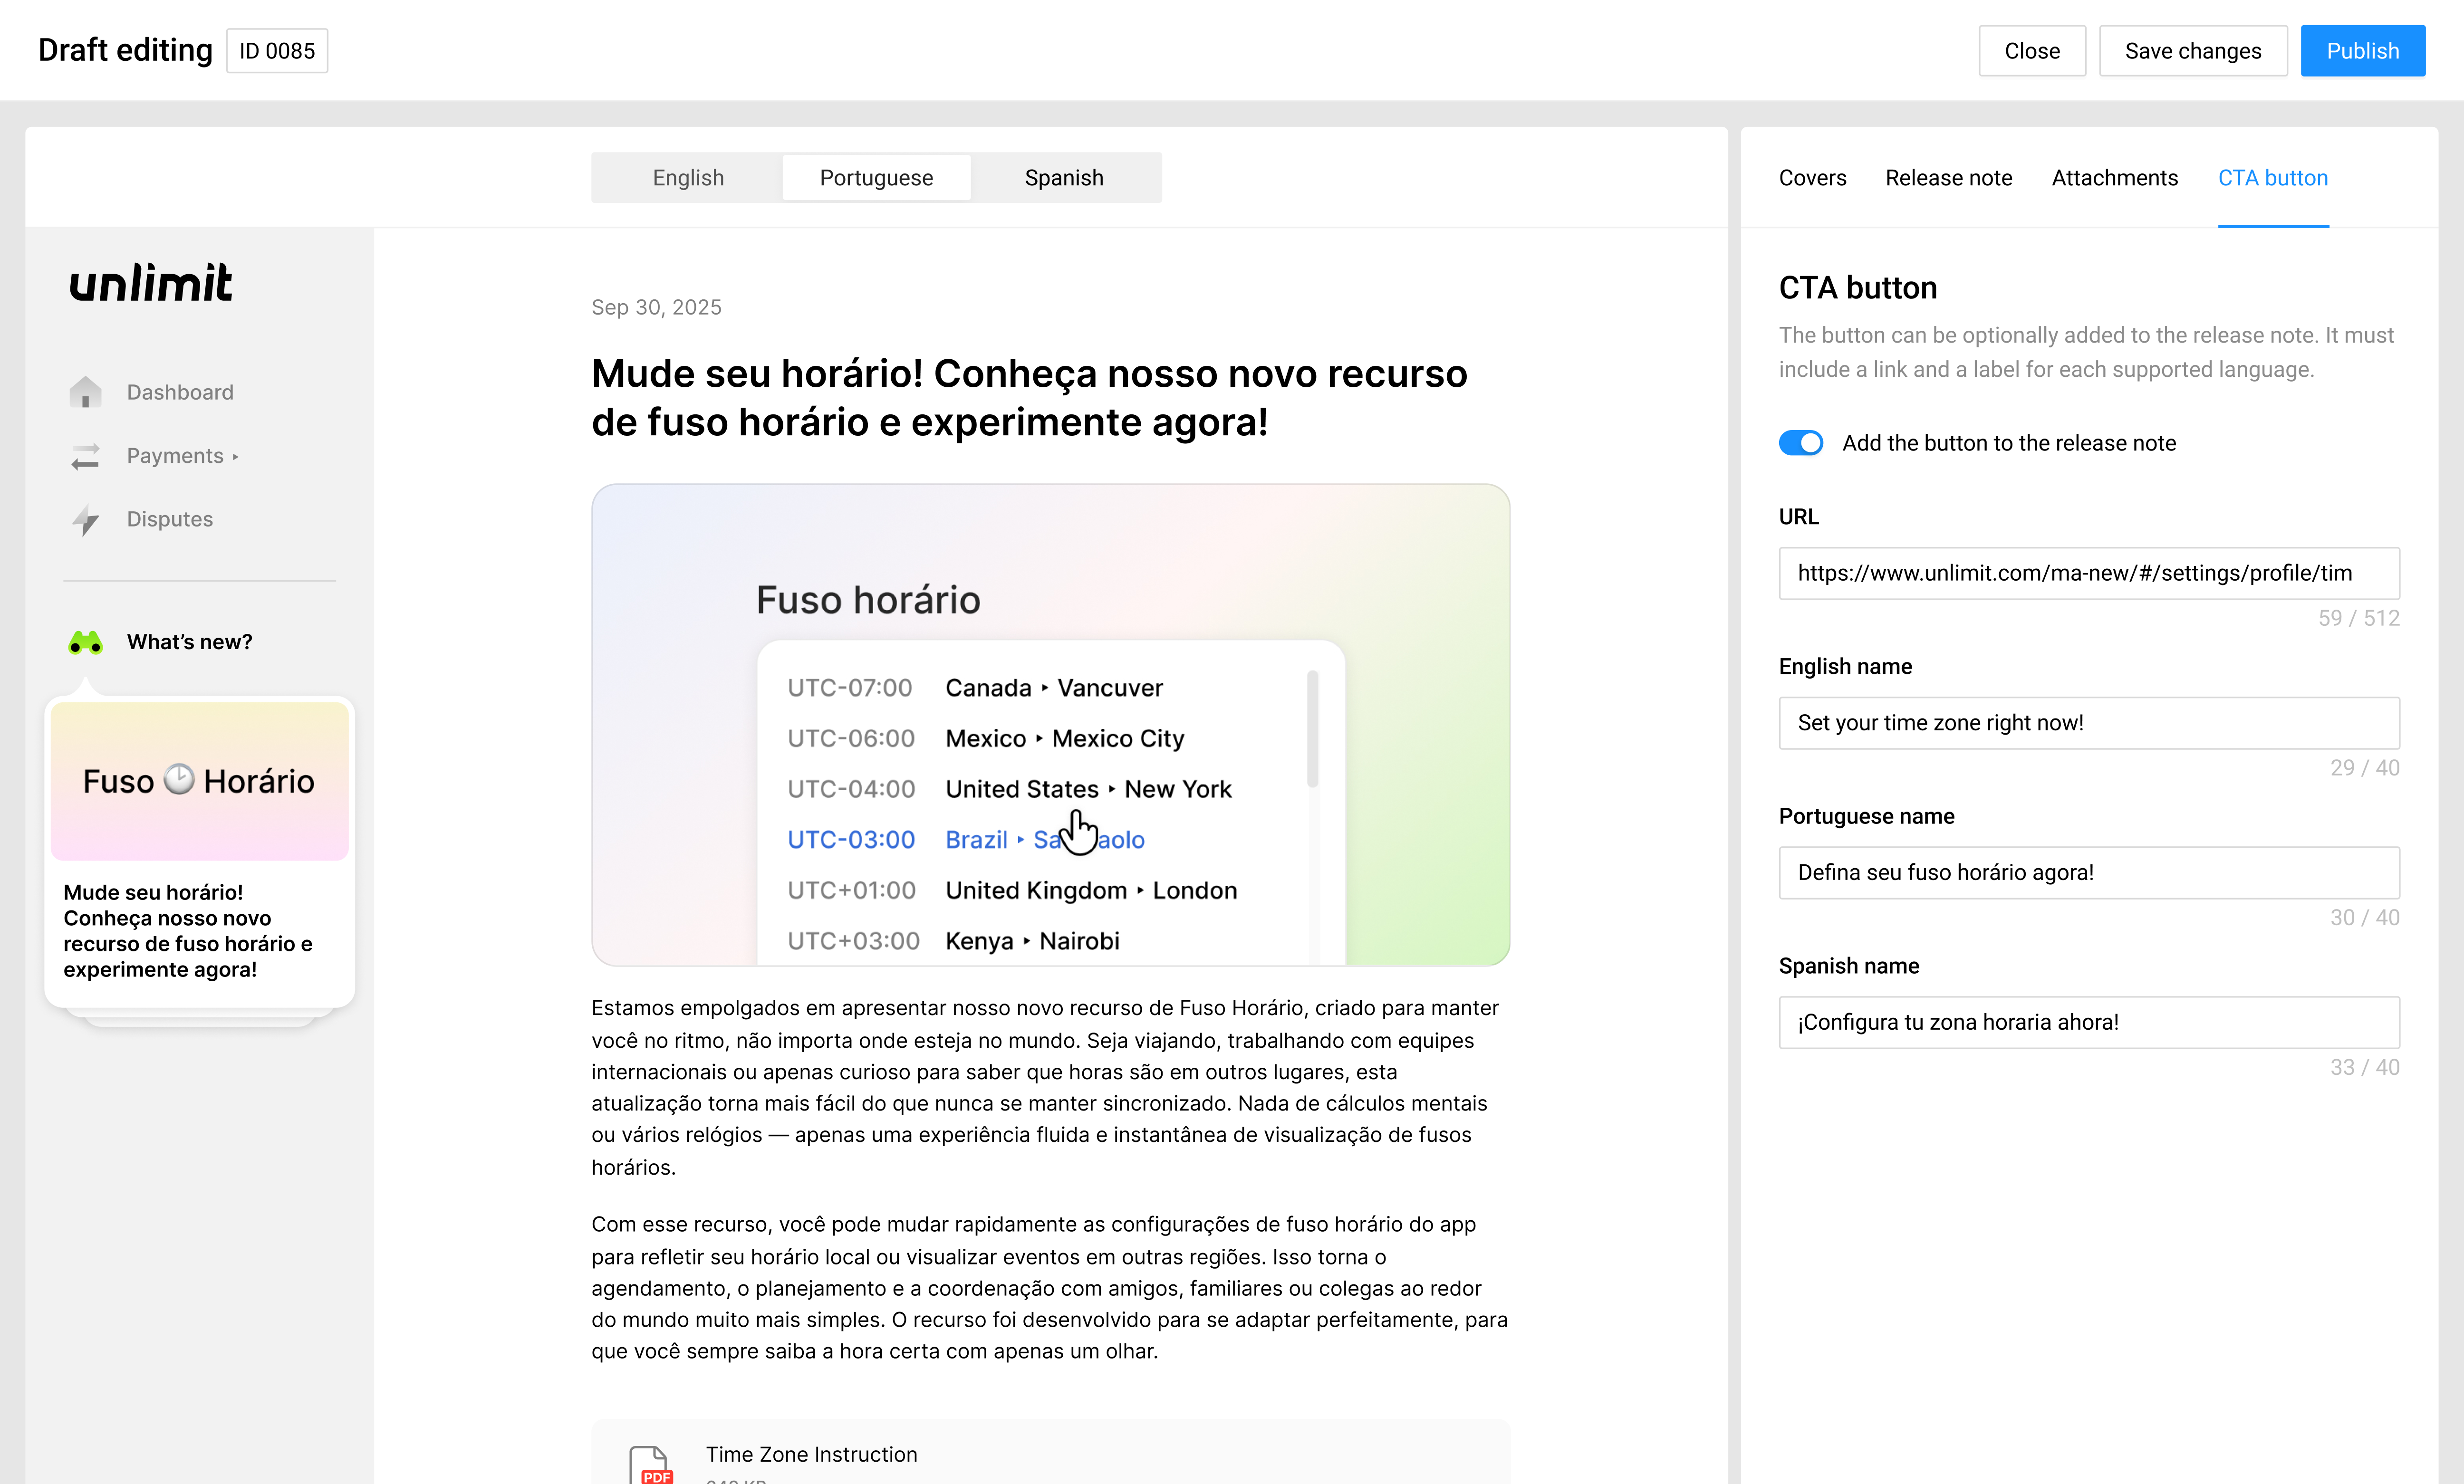Click the Dashboard home icon
This screenshot has height=1484, width=2464.
[86, 392]
